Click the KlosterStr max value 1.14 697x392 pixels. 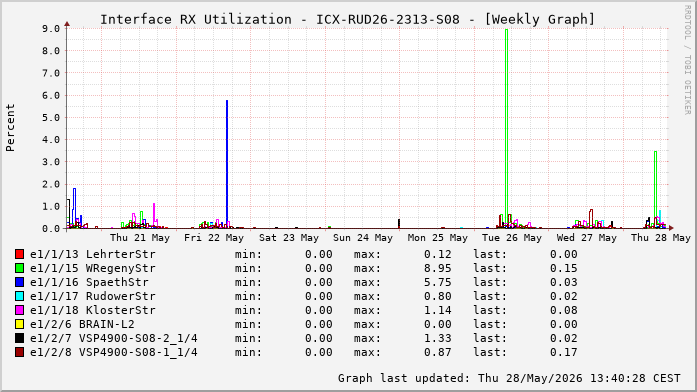[x=437, y=310]
